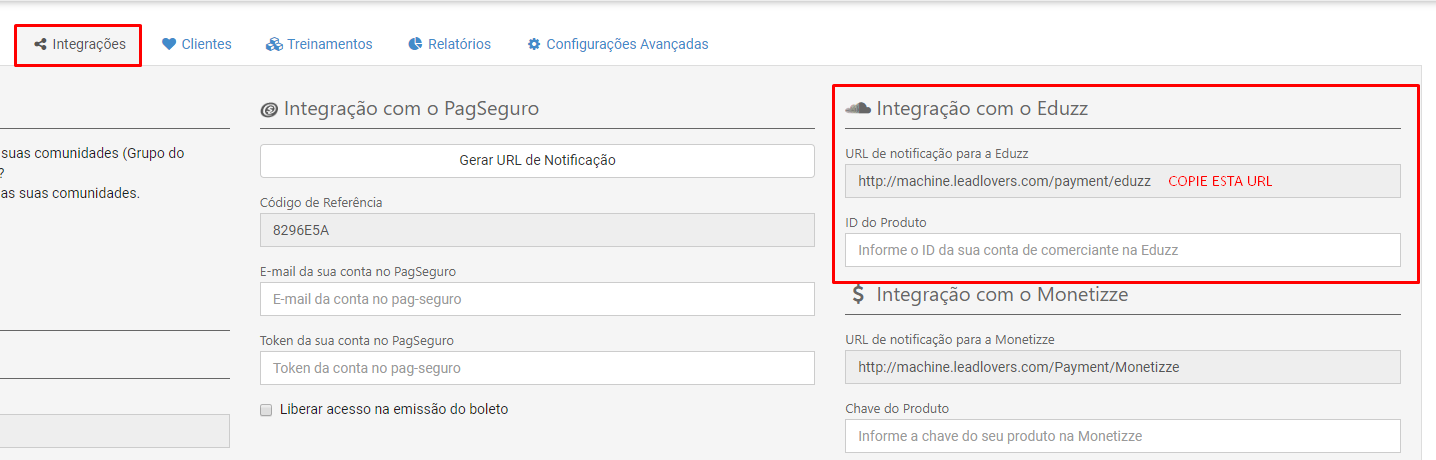Click Gerar URL de Notificação button
This screenshot has height=460, width=1436.
(537, 160)
